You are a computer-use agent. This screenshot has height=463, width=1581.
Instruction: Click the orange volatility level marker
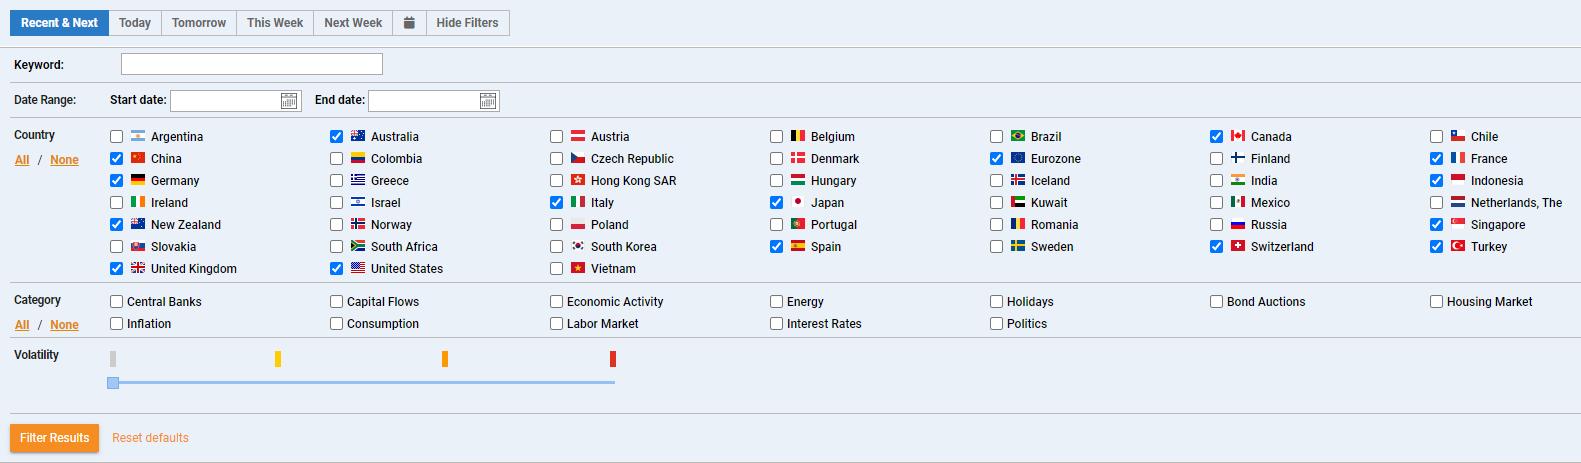coord(445,359)
